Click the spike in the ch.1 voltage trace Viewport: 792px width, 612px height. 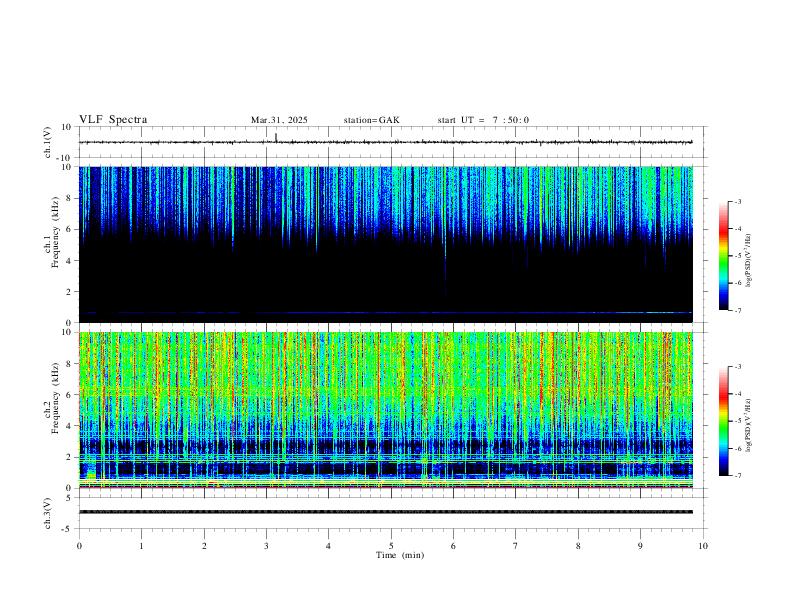pyautogui.click(x=276, y=137)
